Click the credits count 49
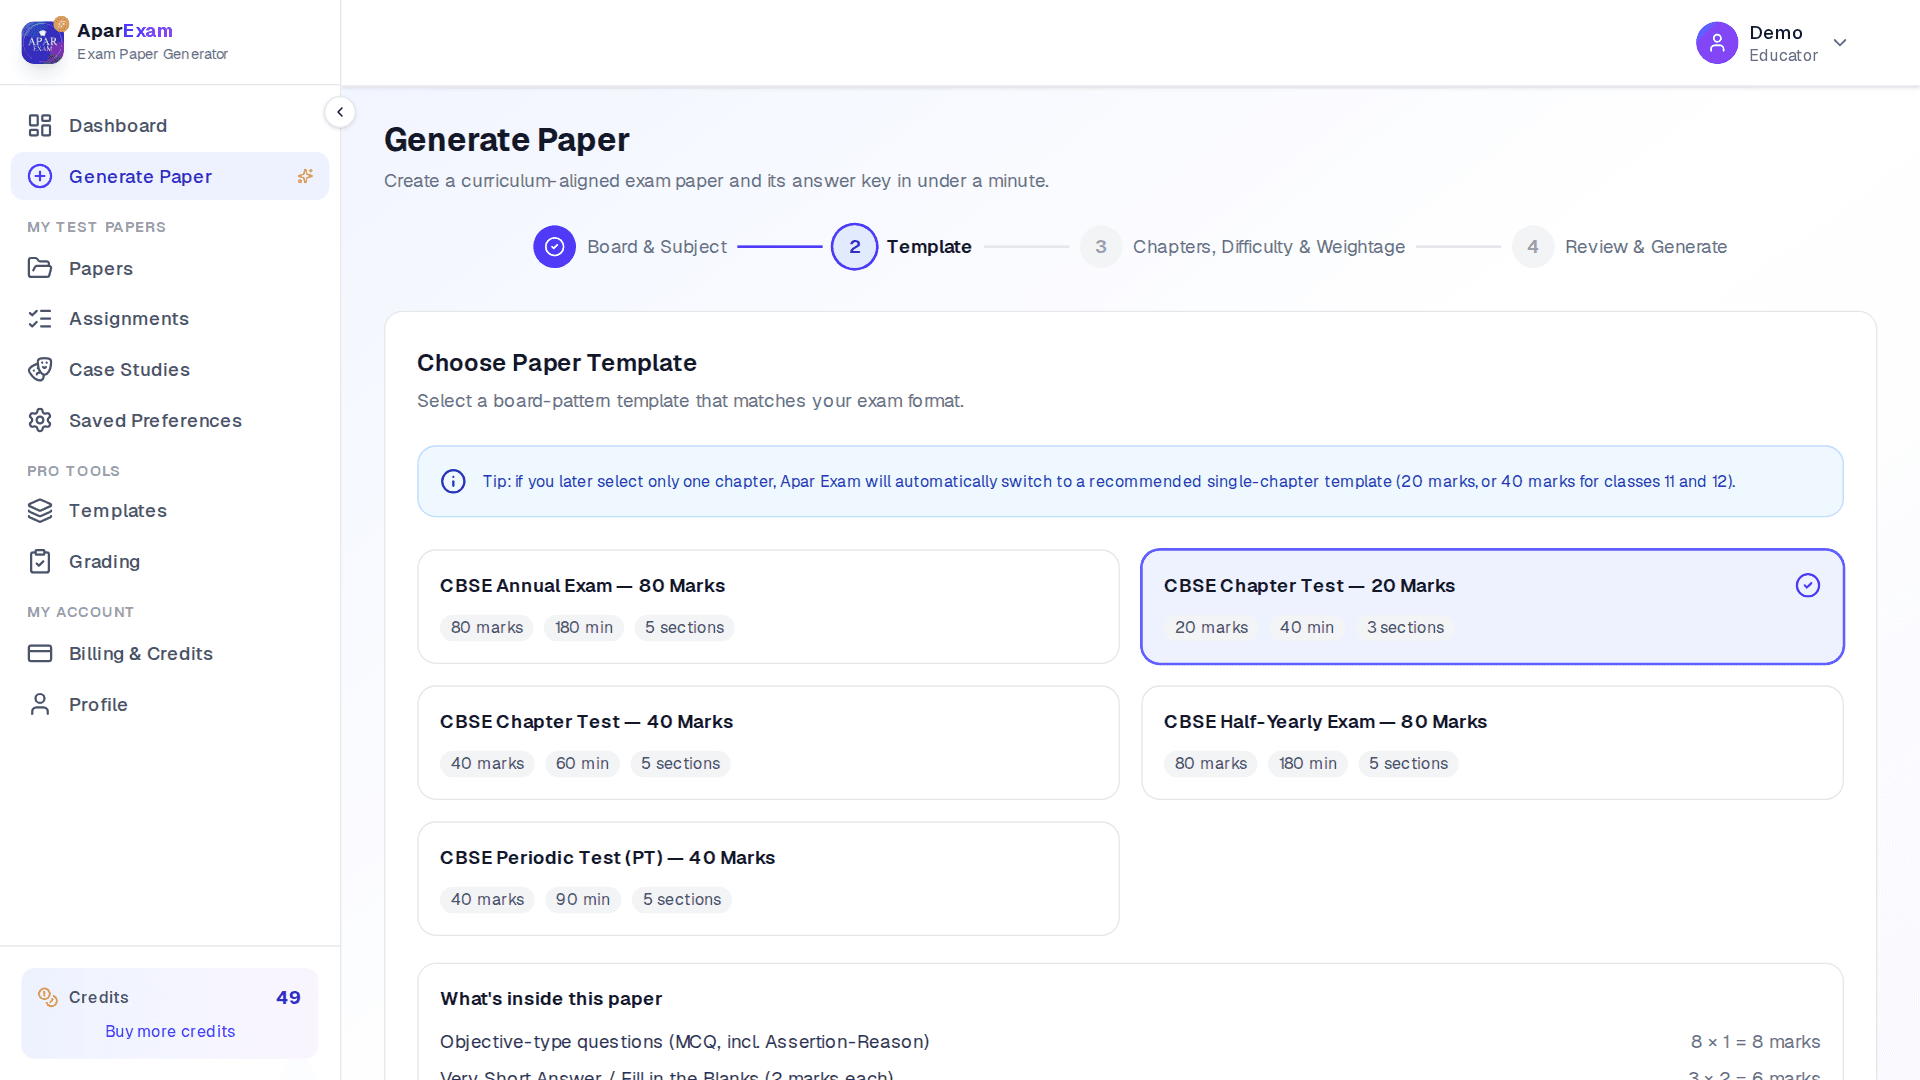The width and height of the screenshot is (1920, 1080). pos(288,997)
